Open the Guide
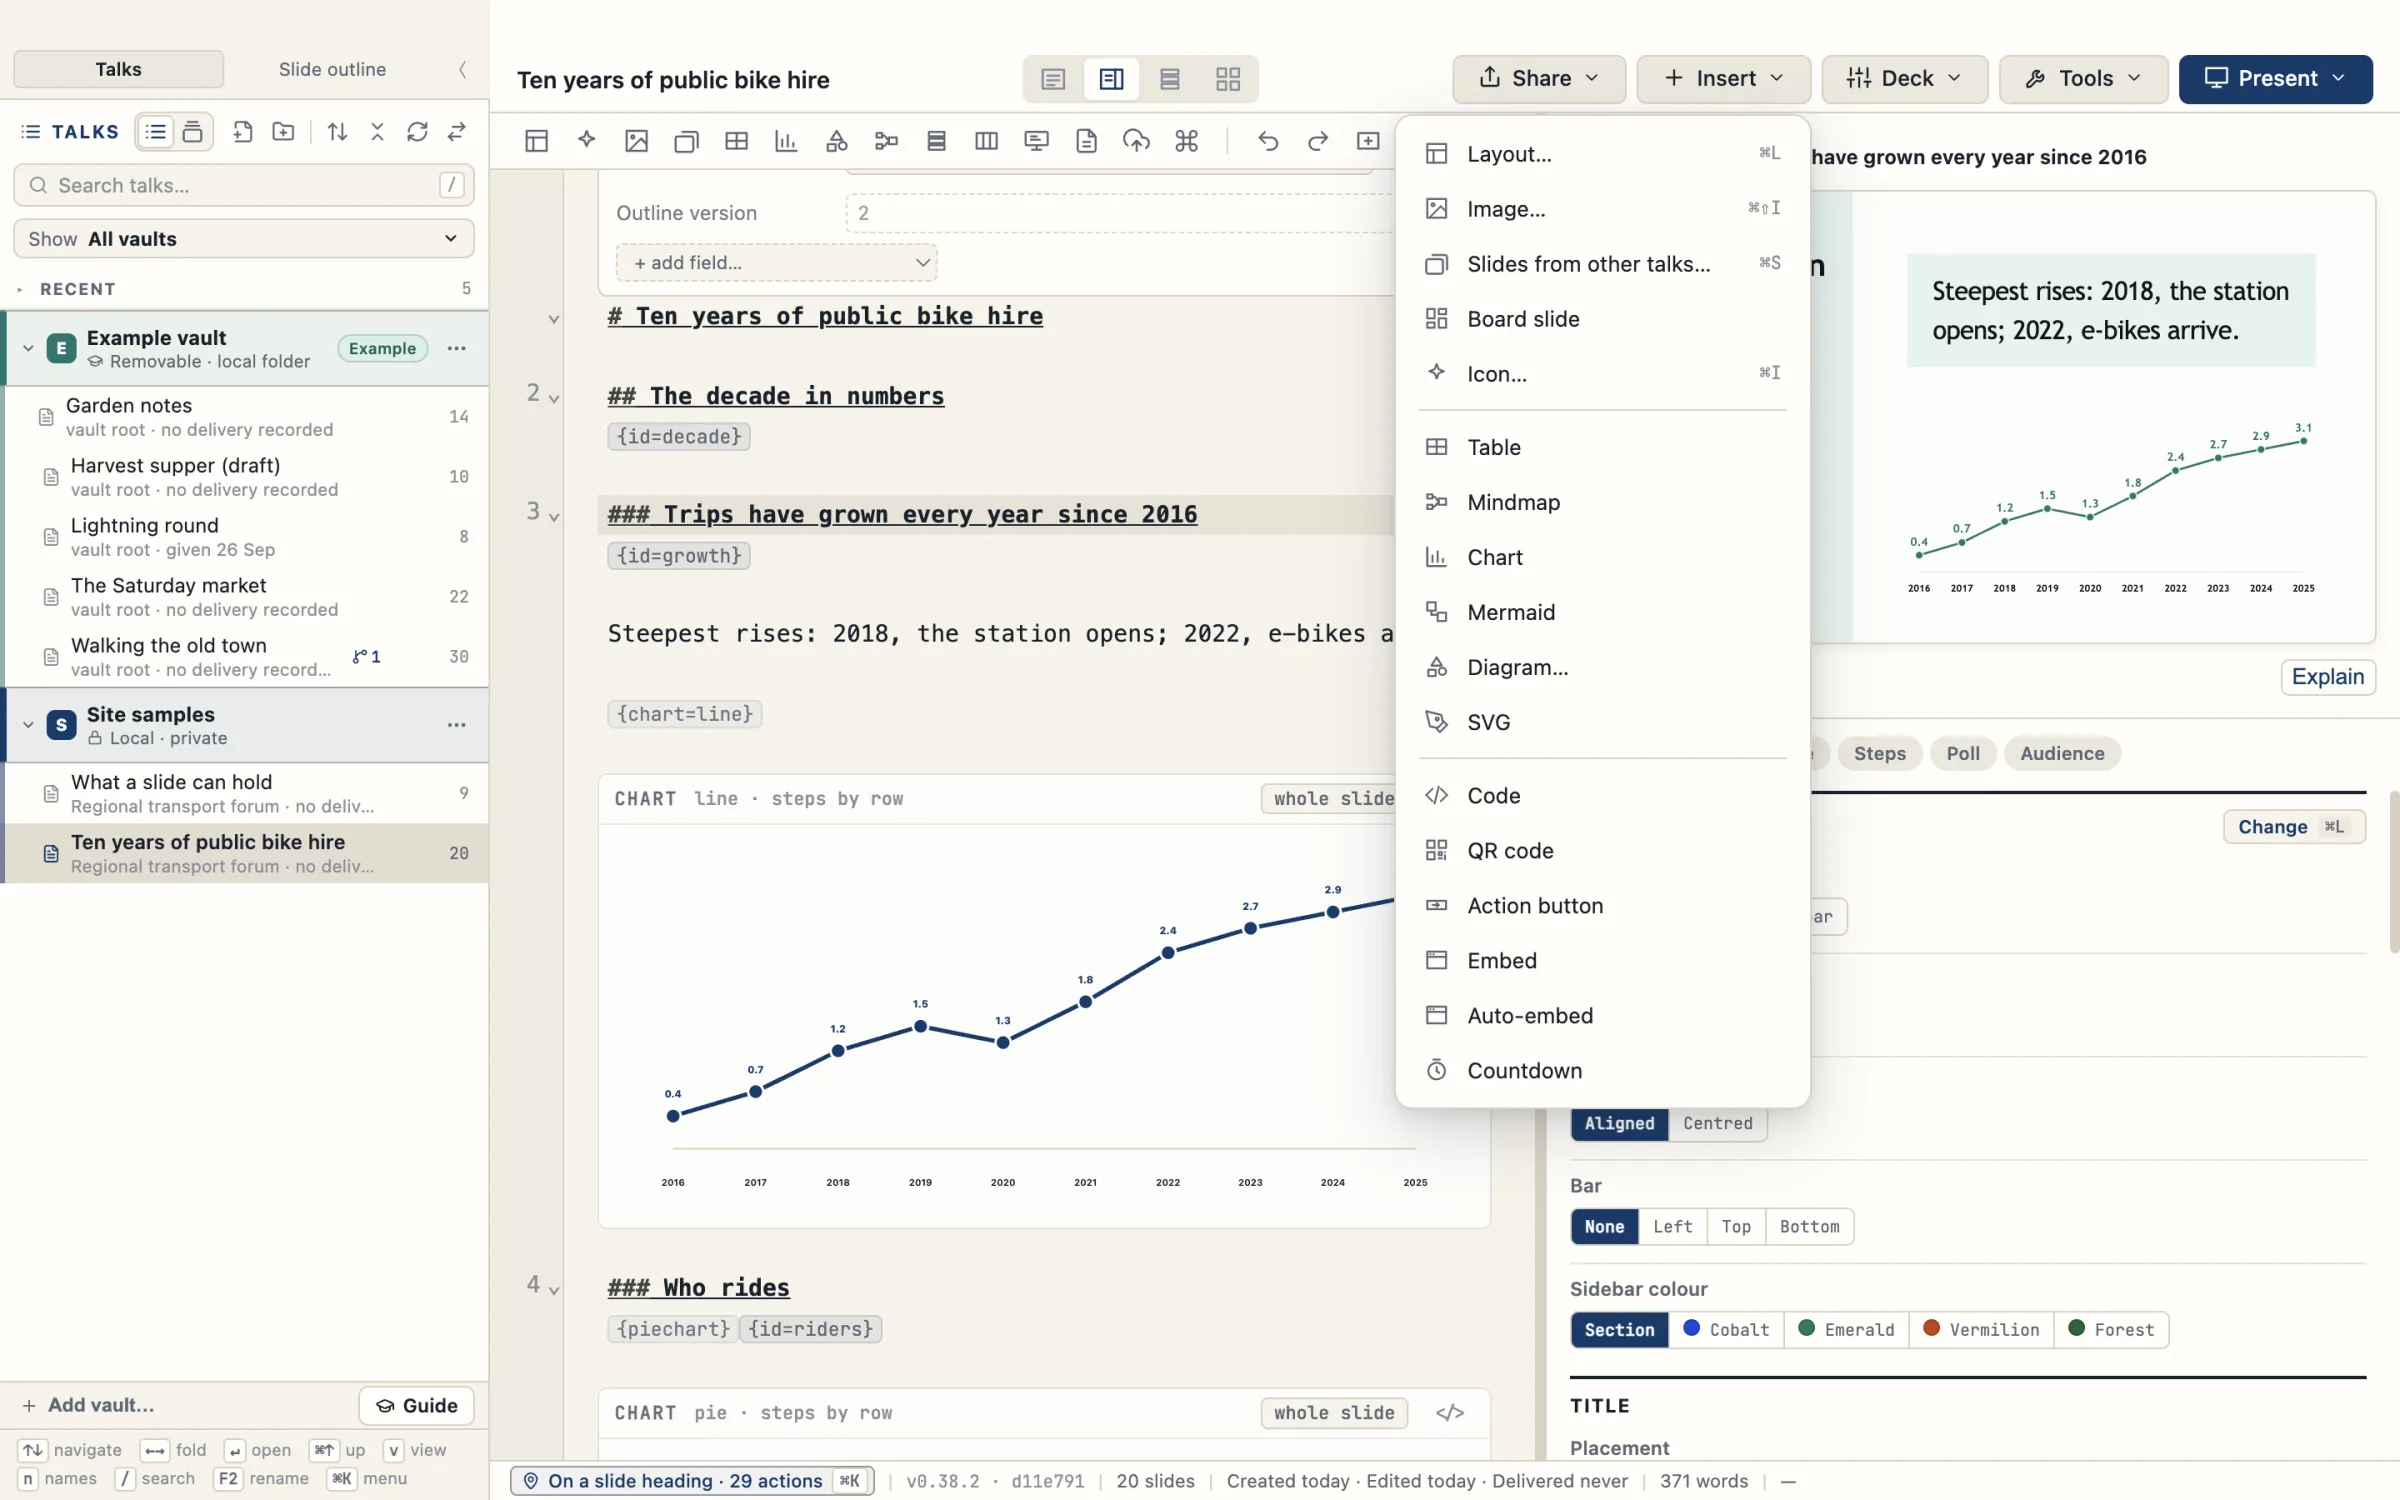Screen dimensions: 2400x1500 coord(416,1405)
